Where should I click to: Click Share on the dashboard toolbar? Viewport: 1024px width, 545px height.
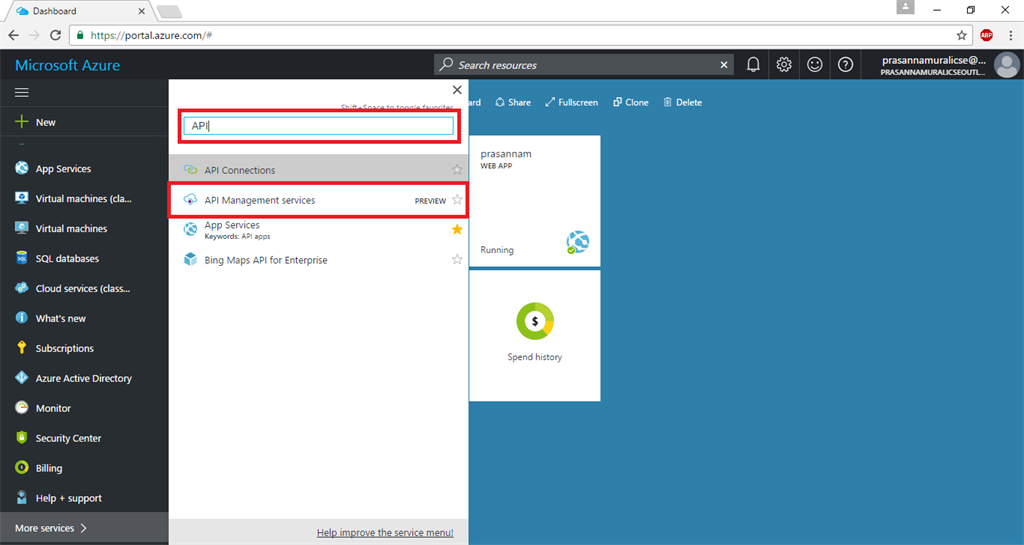513,102
